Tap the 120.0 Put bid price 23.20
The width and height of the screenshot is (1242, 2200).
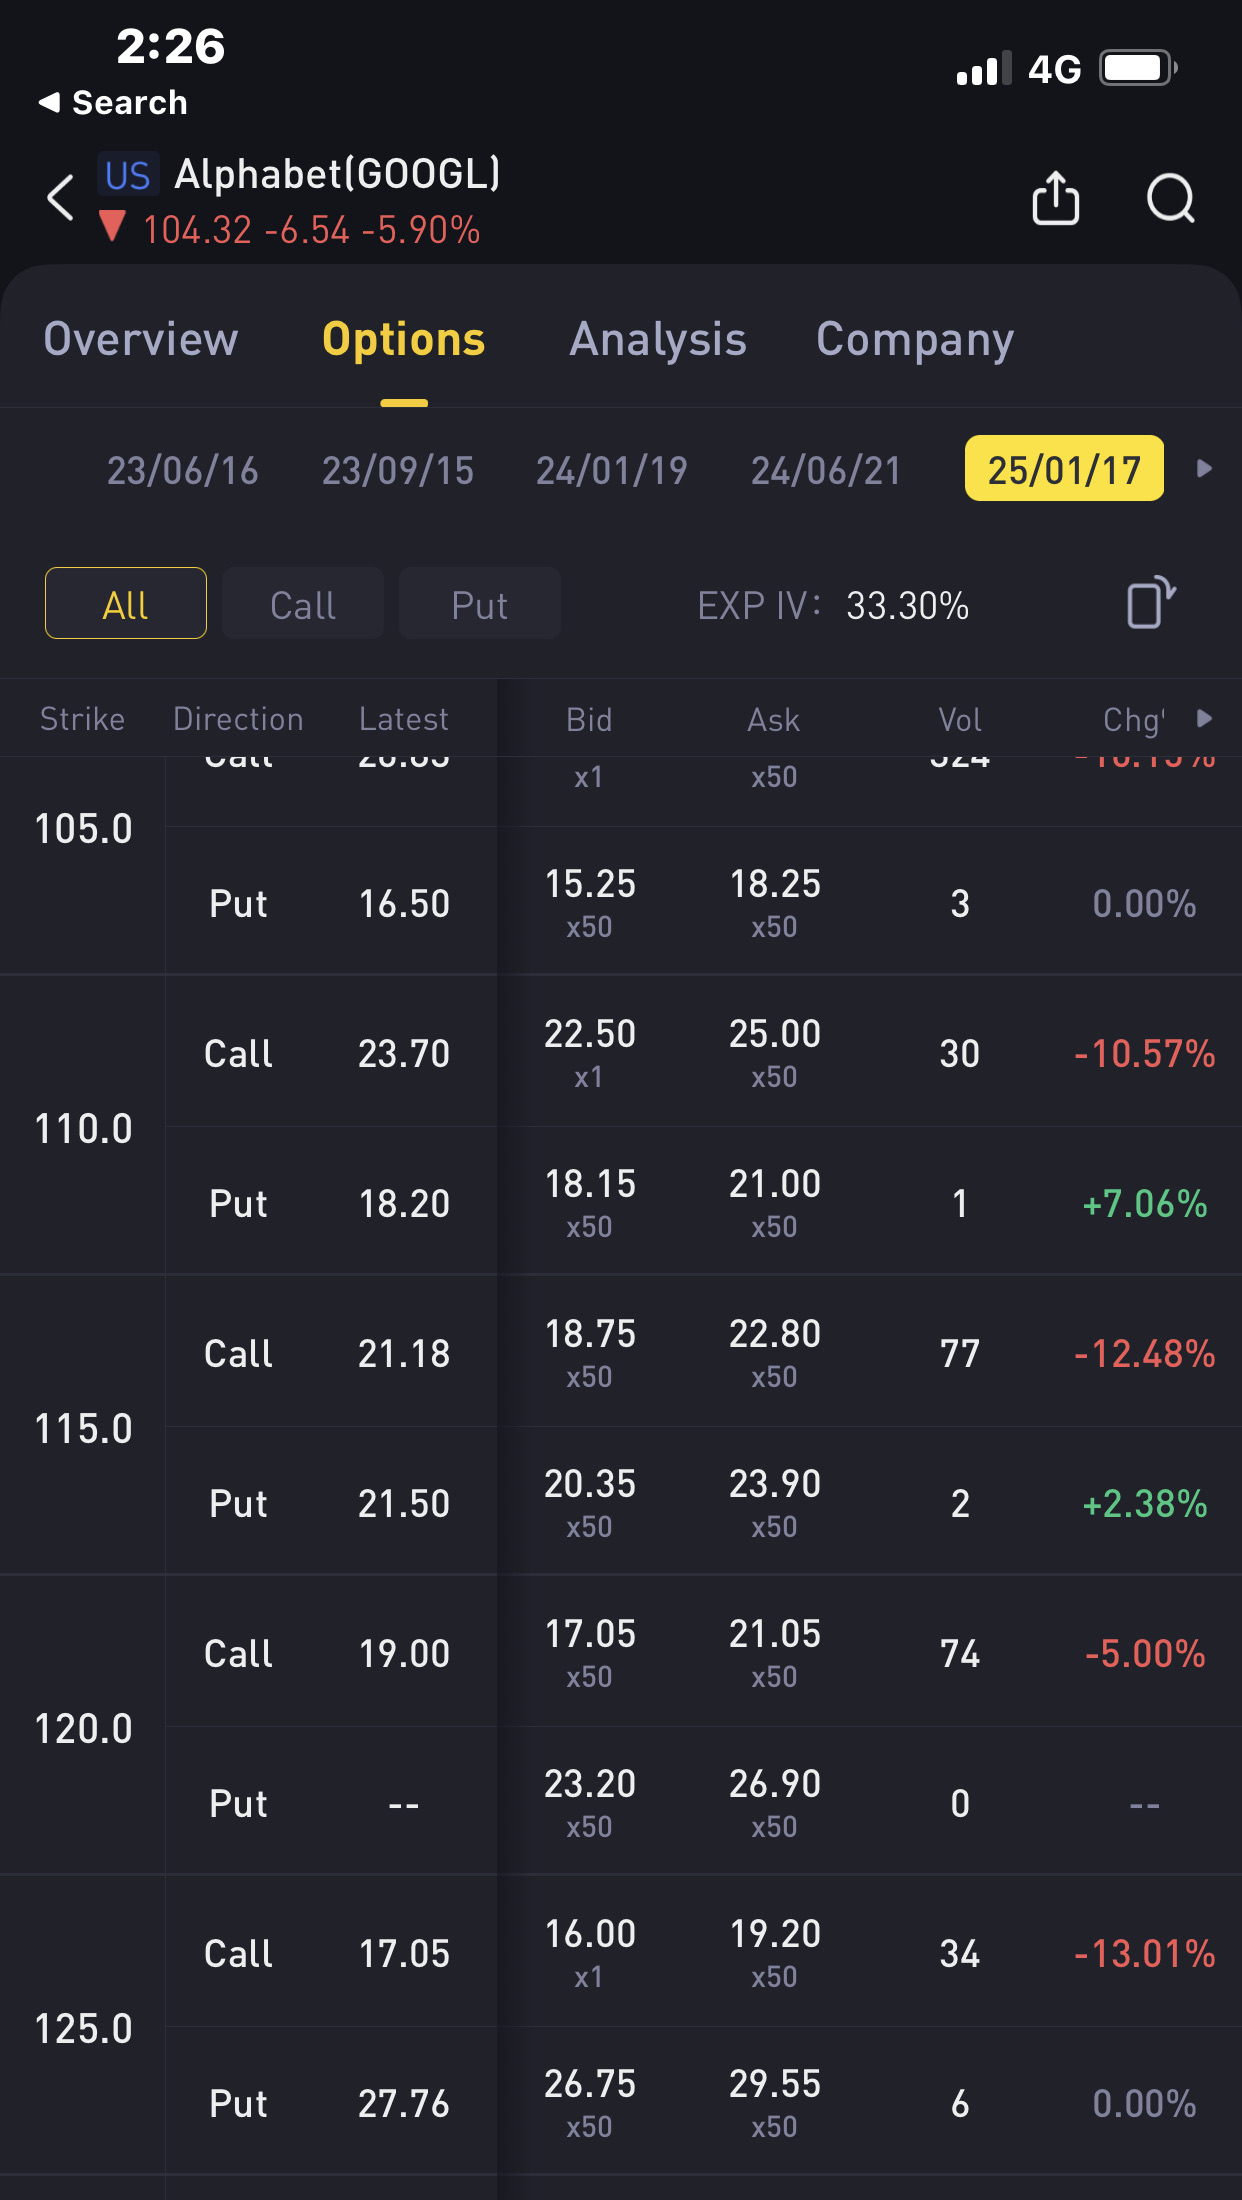[590, 1785]
